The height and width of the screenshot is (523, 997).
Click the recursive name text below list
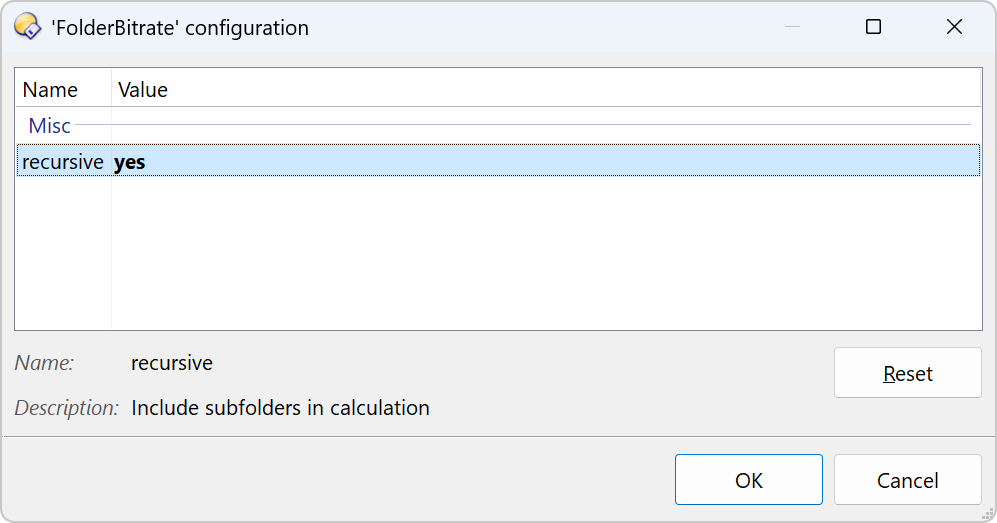click(172, 363)
